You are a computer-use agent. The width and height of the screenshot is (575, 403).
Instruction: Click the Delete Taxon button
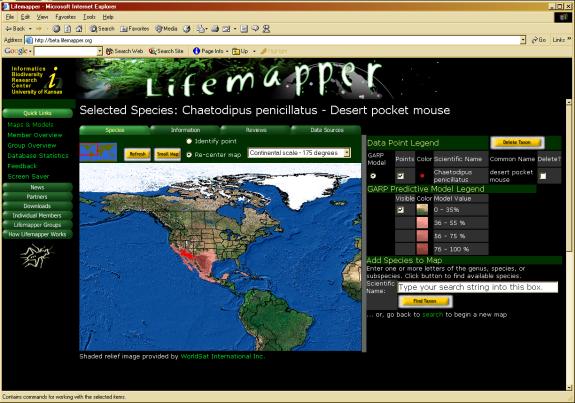pyautogui.click(x=517, y=142)
